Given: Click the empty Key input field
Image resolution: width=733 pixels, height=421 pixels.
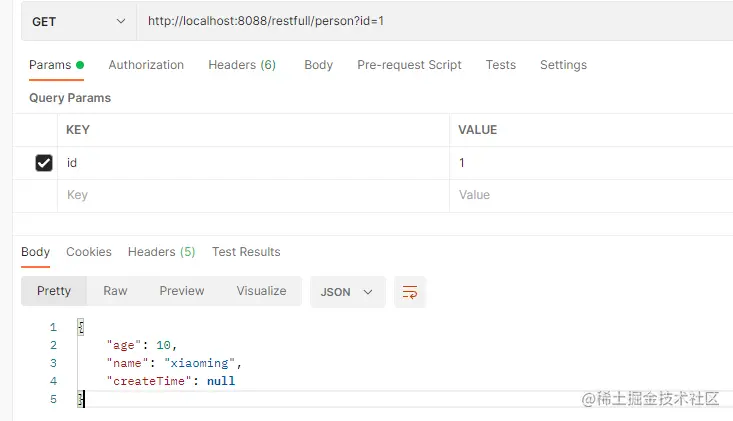Looking at the screenshot, I should click(253, 195).
